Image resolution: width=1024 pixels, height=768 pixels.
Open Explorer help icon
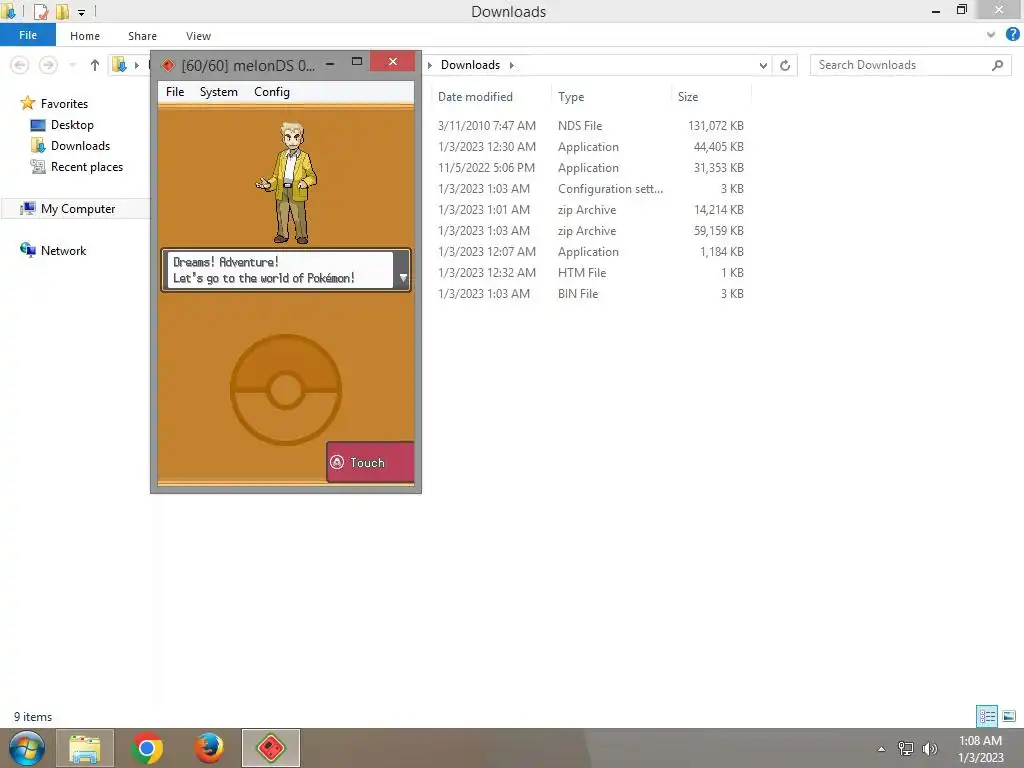(1013, 35)
